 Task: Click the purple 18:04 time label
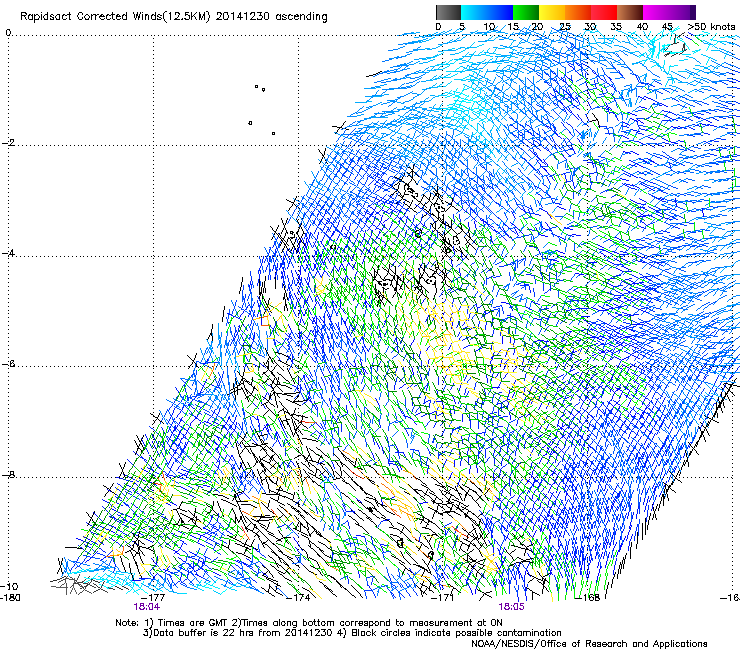(x=147, y=607)
